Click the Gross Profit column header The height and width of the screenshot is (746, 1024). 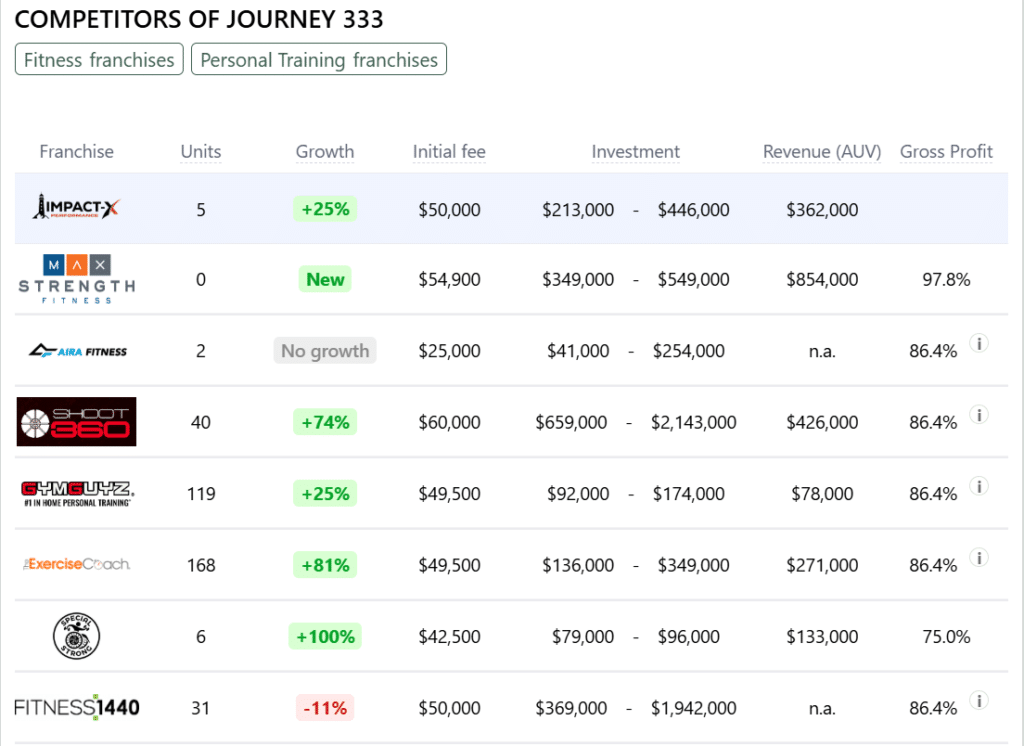click(946, 152)
